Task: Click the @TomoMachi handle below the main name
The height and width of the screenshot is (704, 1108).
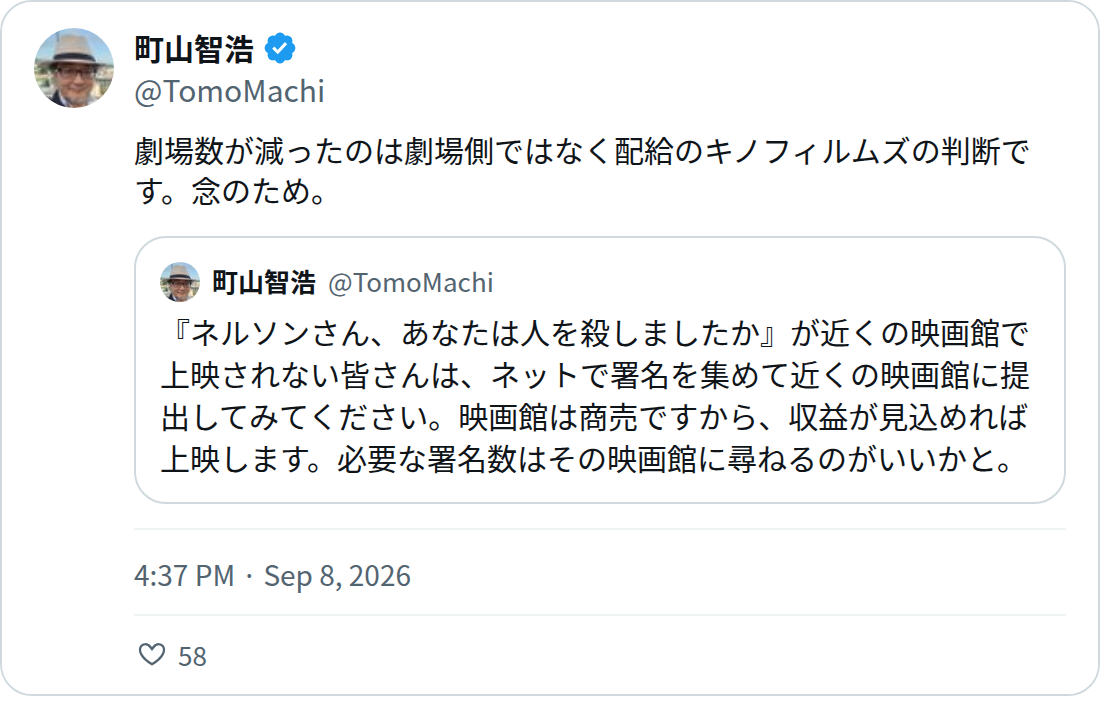Action: (x=229, y=91)
